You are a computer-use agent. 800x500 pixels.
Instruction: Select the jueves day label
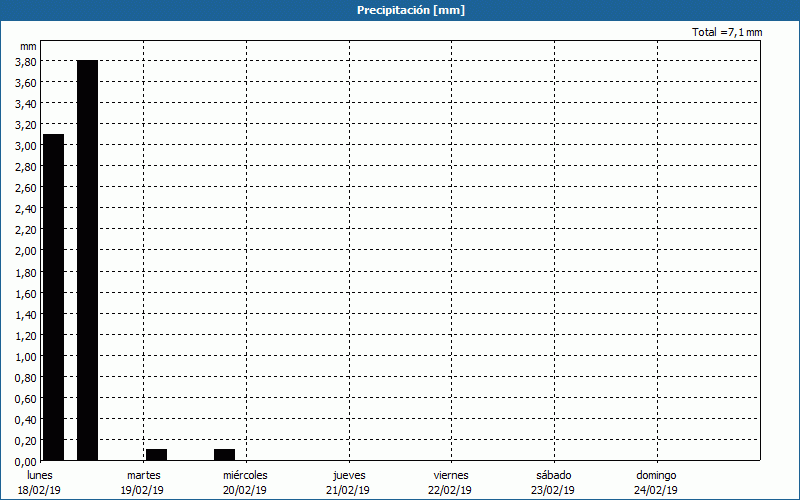tap(349, 475)
